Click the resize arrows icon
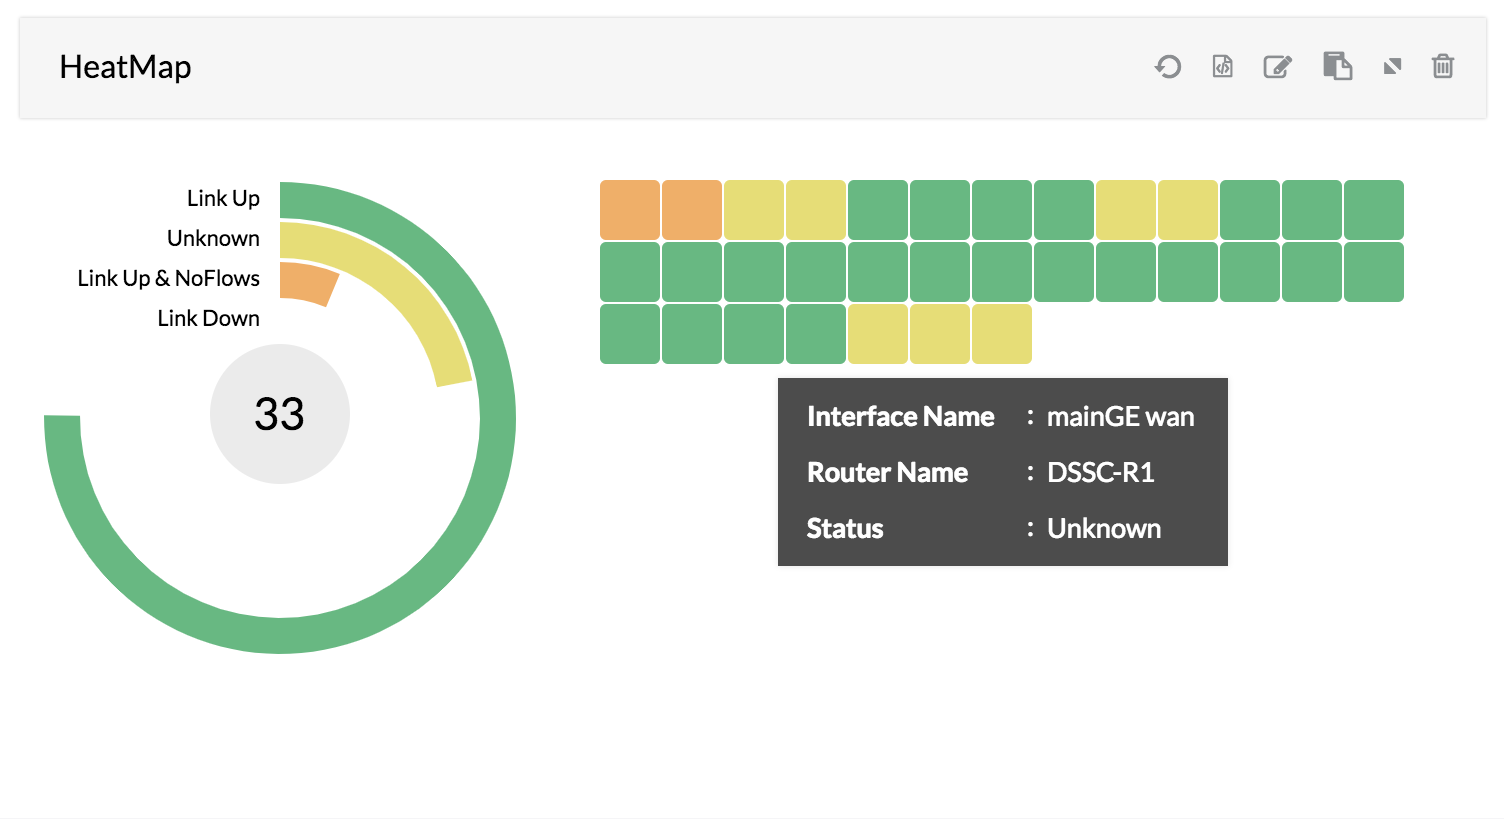This screenshot has height=819, width=1504. pyautogui.click(x=1392, y=67)
